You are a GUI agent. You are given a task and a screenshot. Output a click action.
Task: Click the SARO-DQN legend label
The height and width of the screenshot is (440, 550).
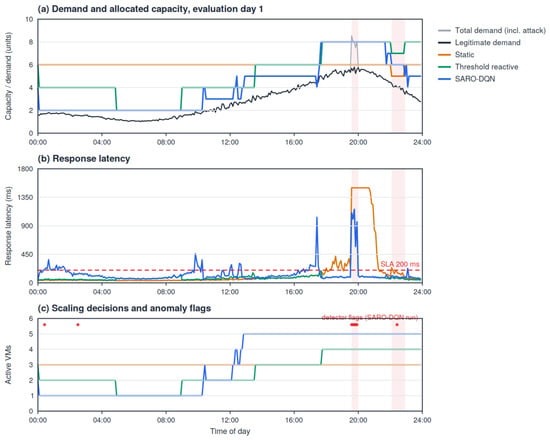[x=475, y=79]
